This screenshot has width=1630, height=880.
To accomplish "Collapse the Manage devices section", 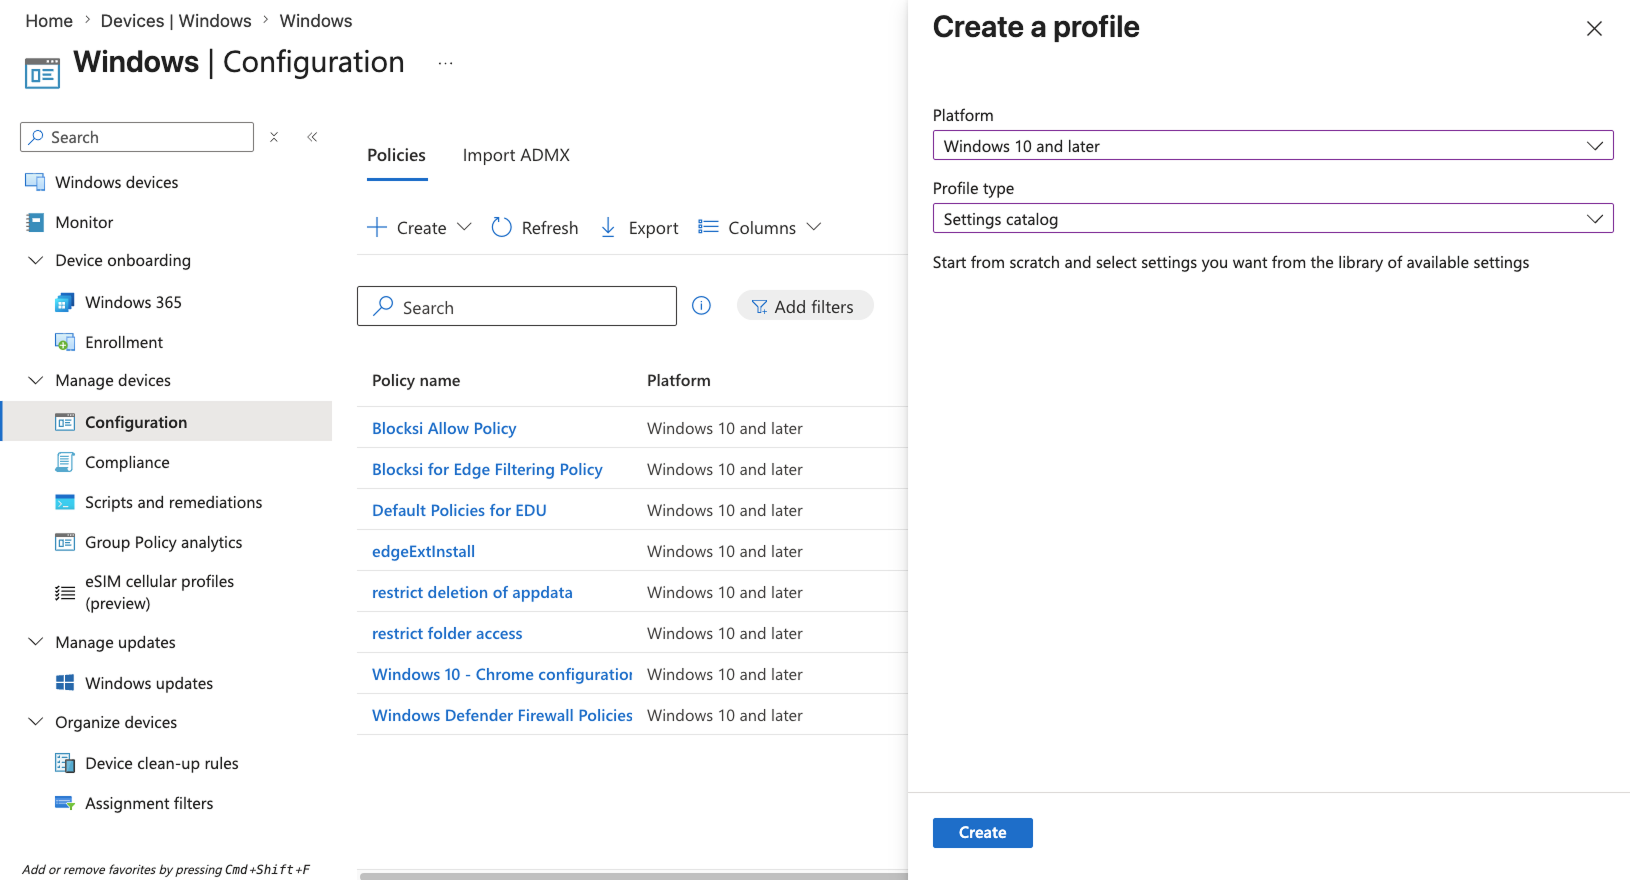I will tap(35, 380).
